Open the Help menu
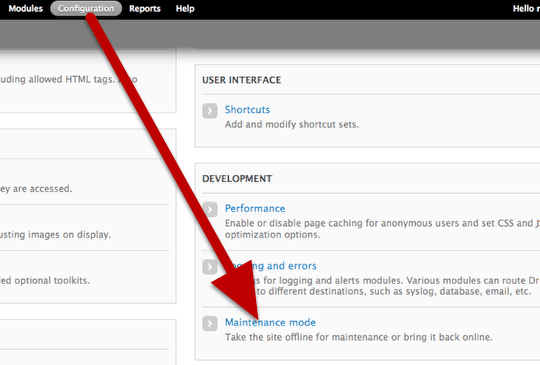The height and width of the screenshot is (365, 540). click(185, 9)
